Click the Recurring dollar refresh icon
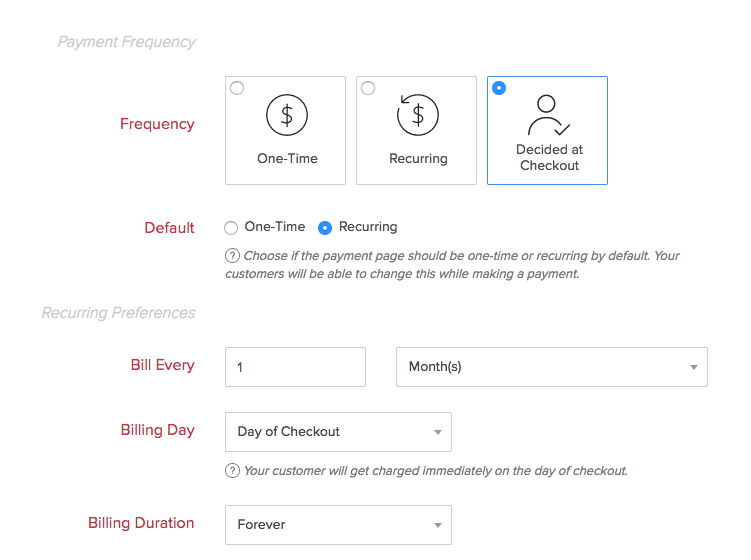Image resolution: width=751 pixels, height=560 pixels. 418,115
